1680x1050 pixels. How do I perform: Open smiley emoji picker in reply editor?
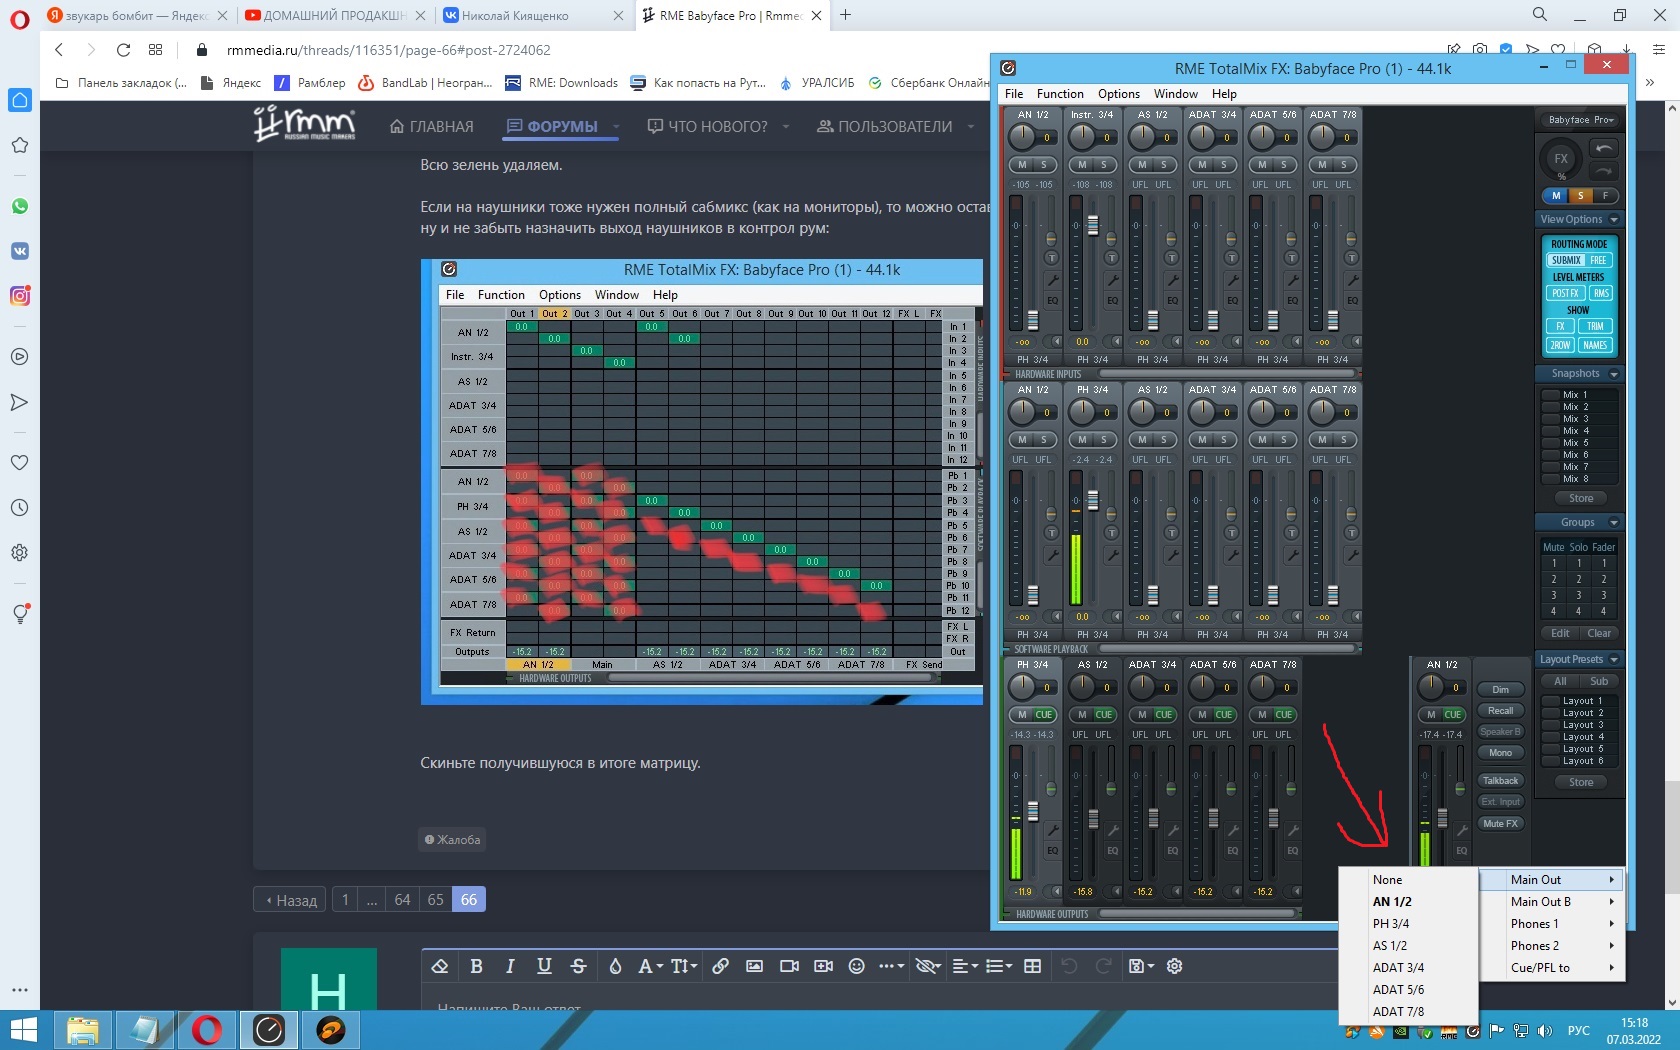click(856, 966)
